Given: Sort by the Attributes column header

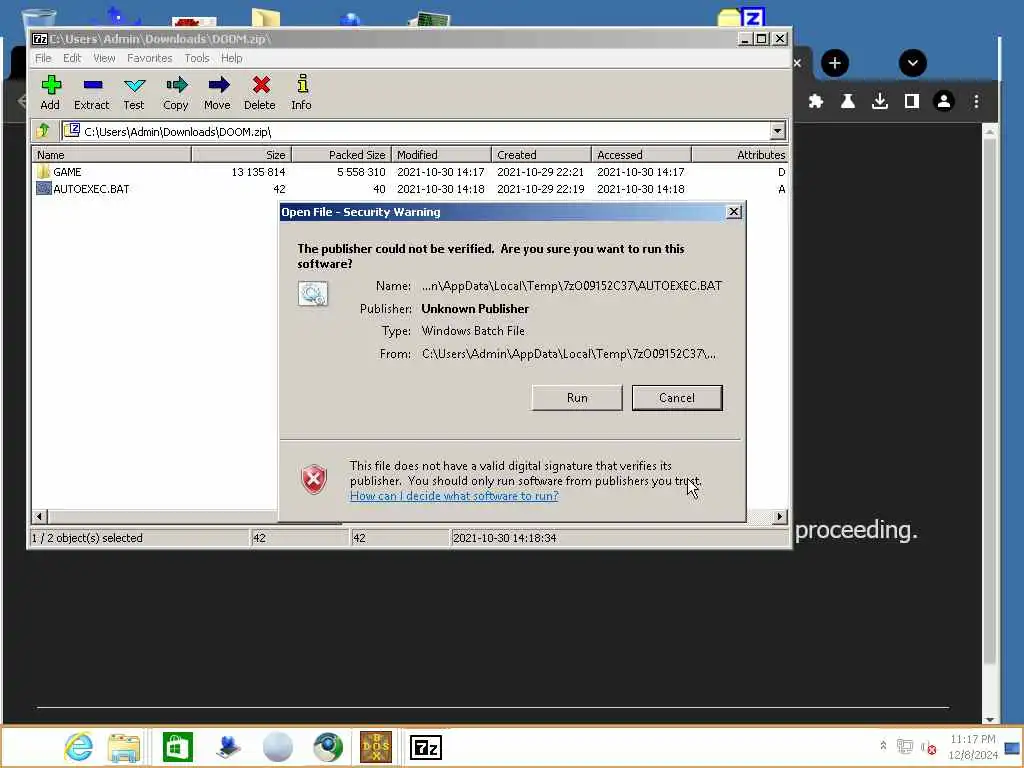Looking at the screenshot, I should pyautogui.click(x=740, y=155).
